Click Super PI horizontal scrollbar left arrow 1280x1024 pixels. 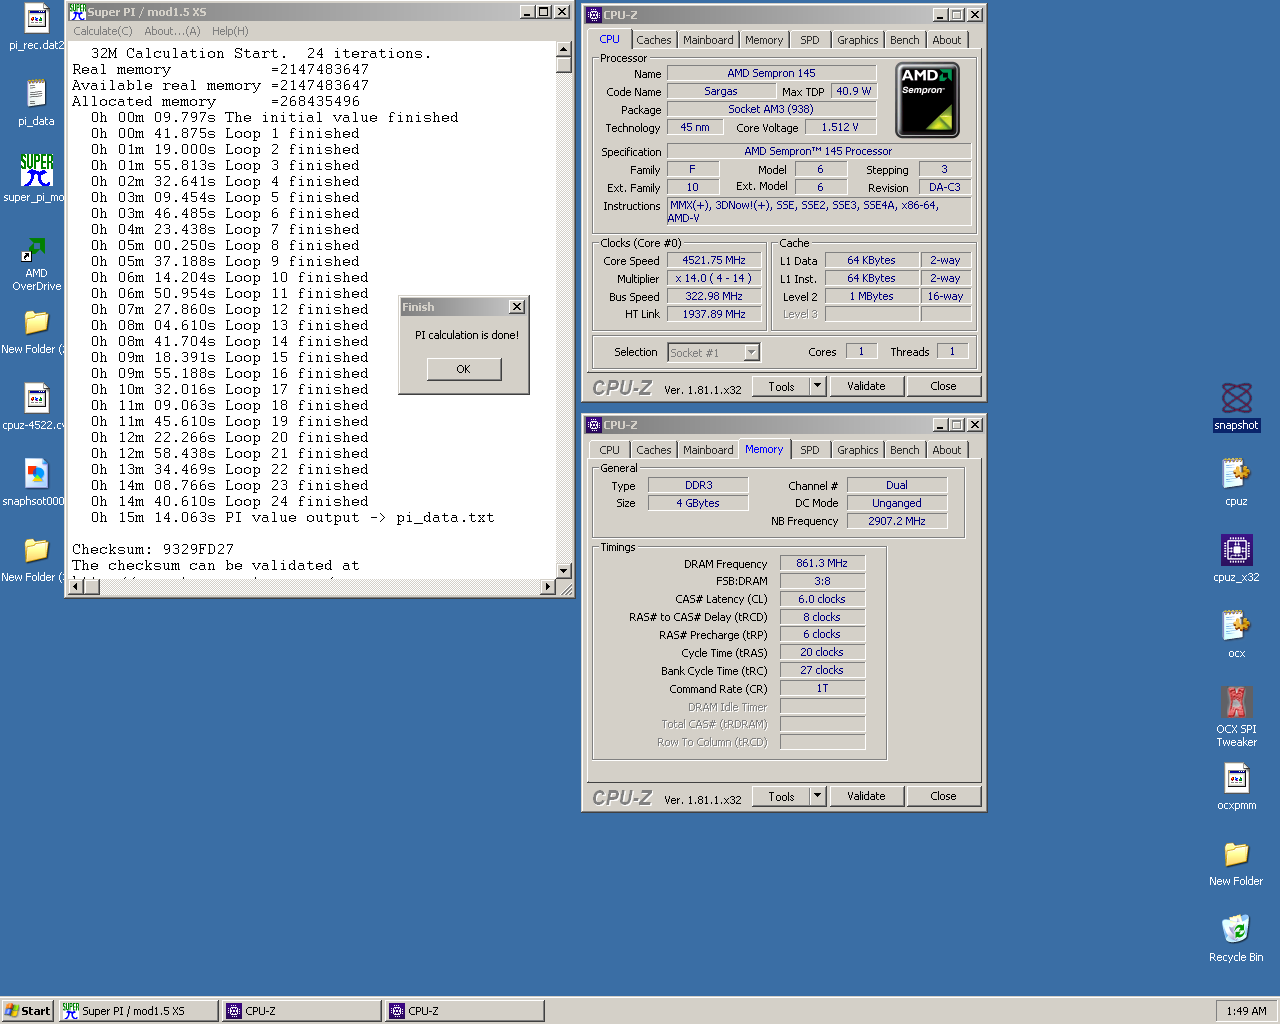tap(77, 587)
